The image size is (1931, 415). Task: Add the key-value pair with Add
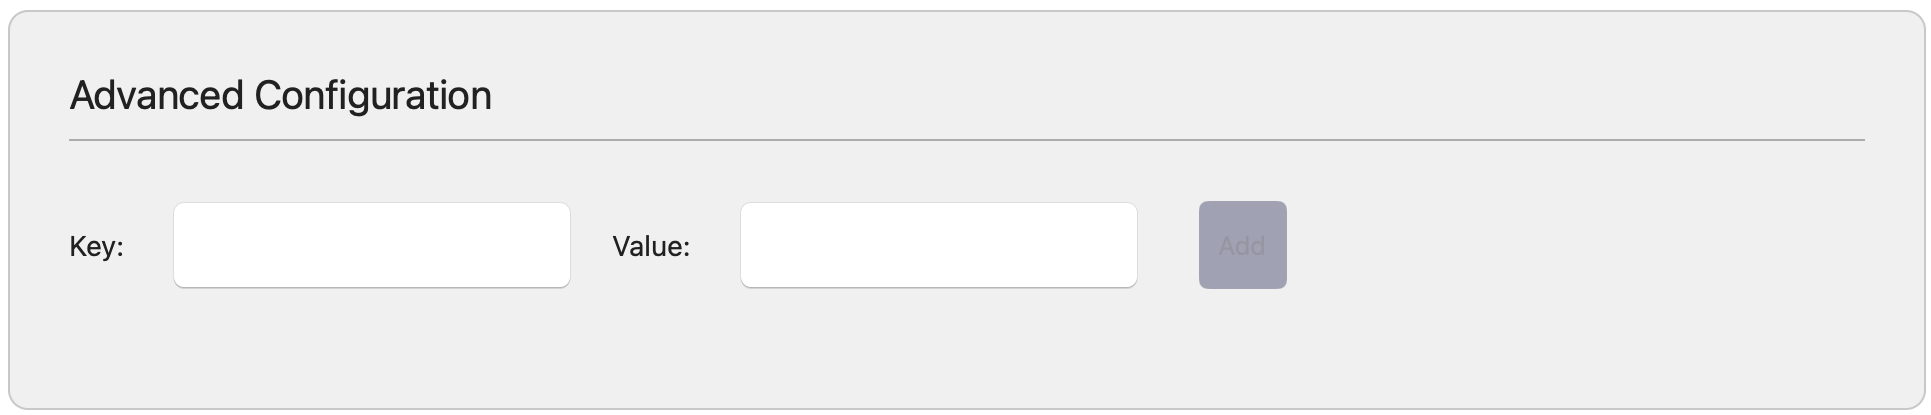pos(1243,245)
